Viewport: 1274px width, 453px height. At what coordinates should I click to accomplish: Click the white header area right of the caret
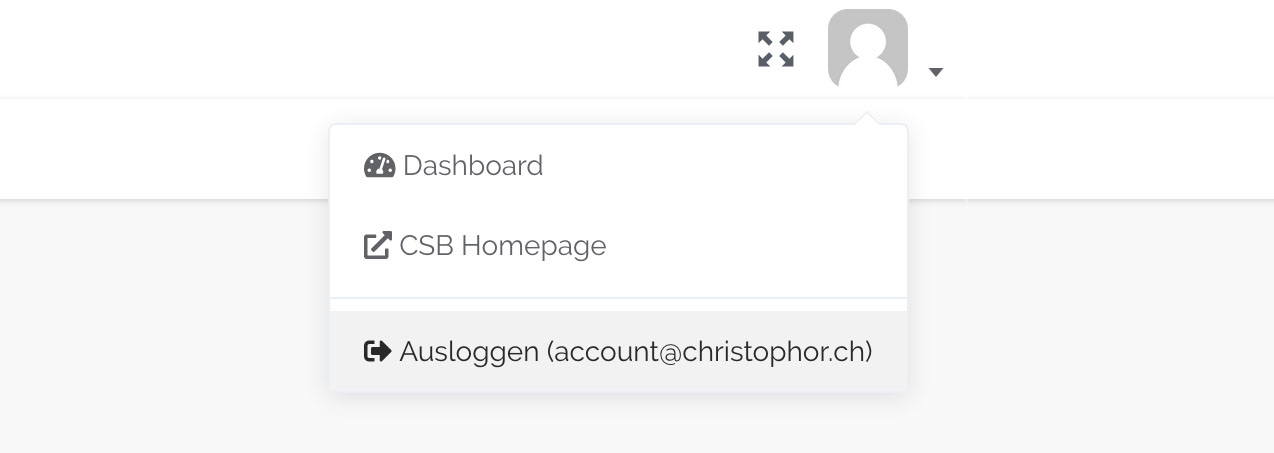[1100, 49]
